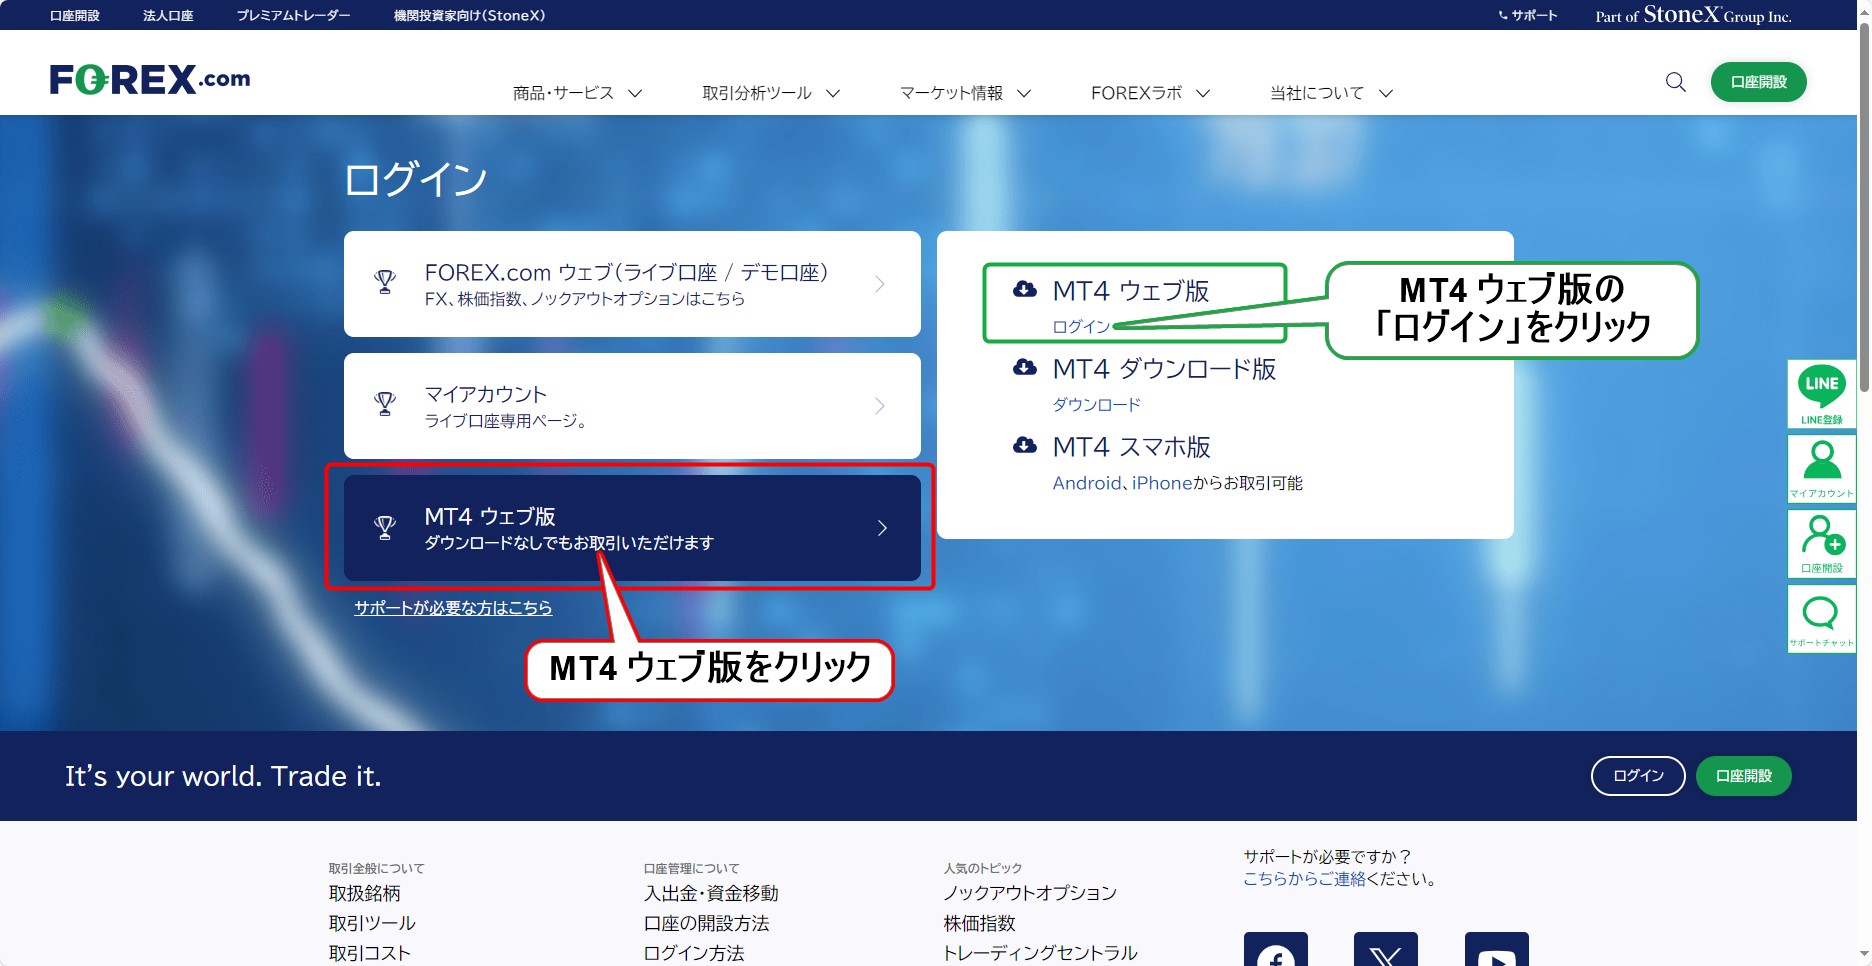1872x966 pixels.
Task: Open 入出金・資金移動 footer link
Action: point(711,893)
